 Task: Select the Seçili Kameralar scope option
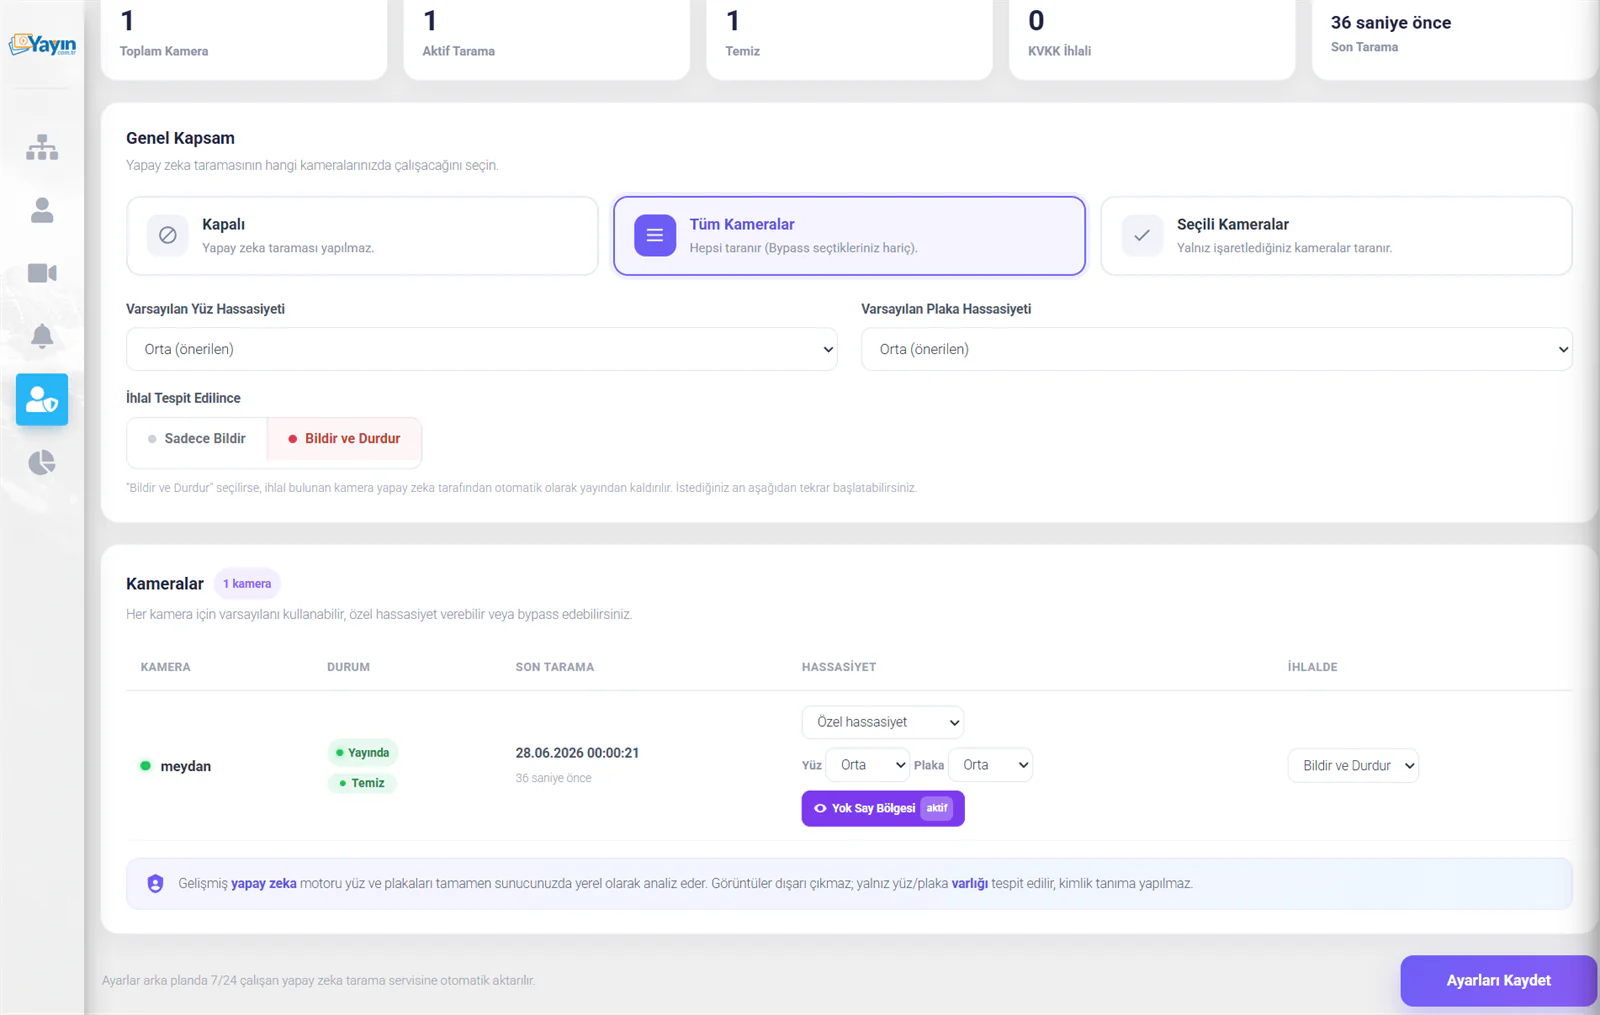(1336, 236)
